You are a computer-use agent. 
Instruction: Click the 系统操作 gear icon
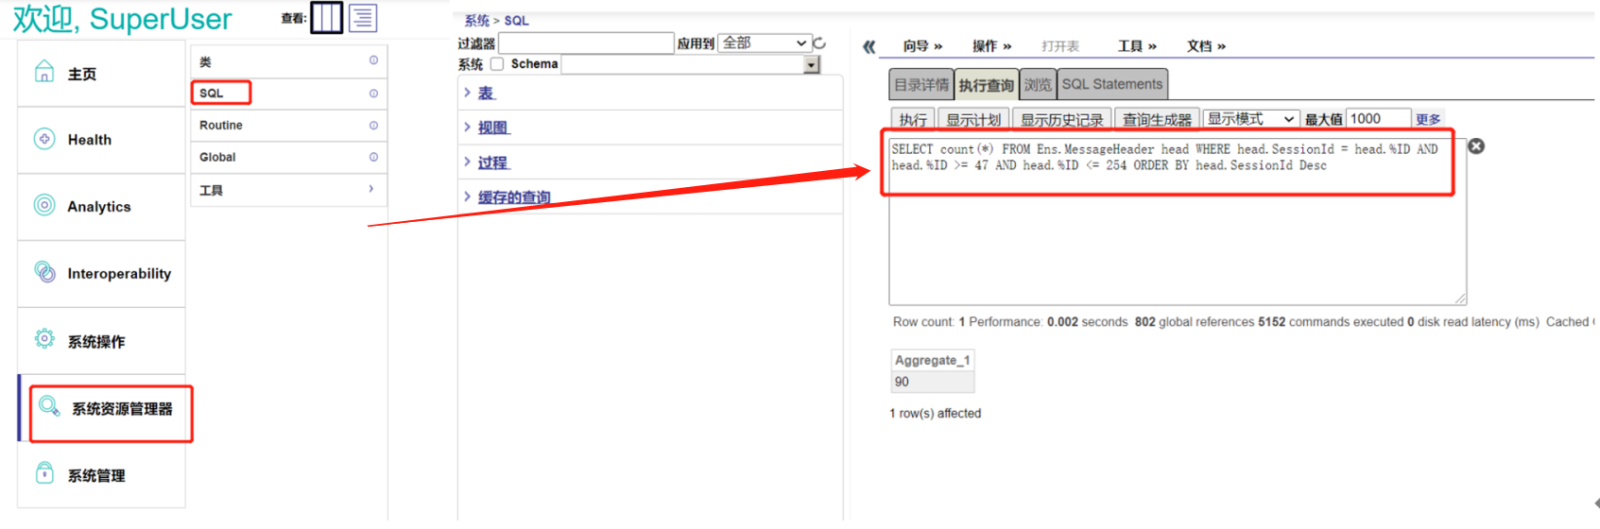coord(44,339)
